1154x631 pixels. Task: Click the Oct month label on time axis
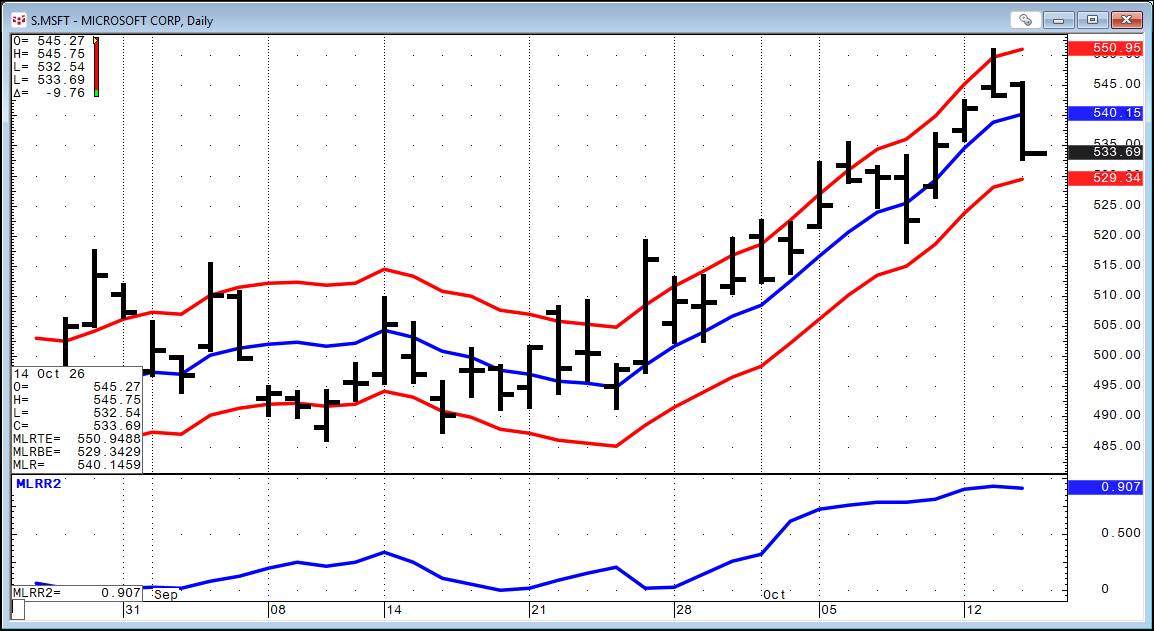coord(774,595)
